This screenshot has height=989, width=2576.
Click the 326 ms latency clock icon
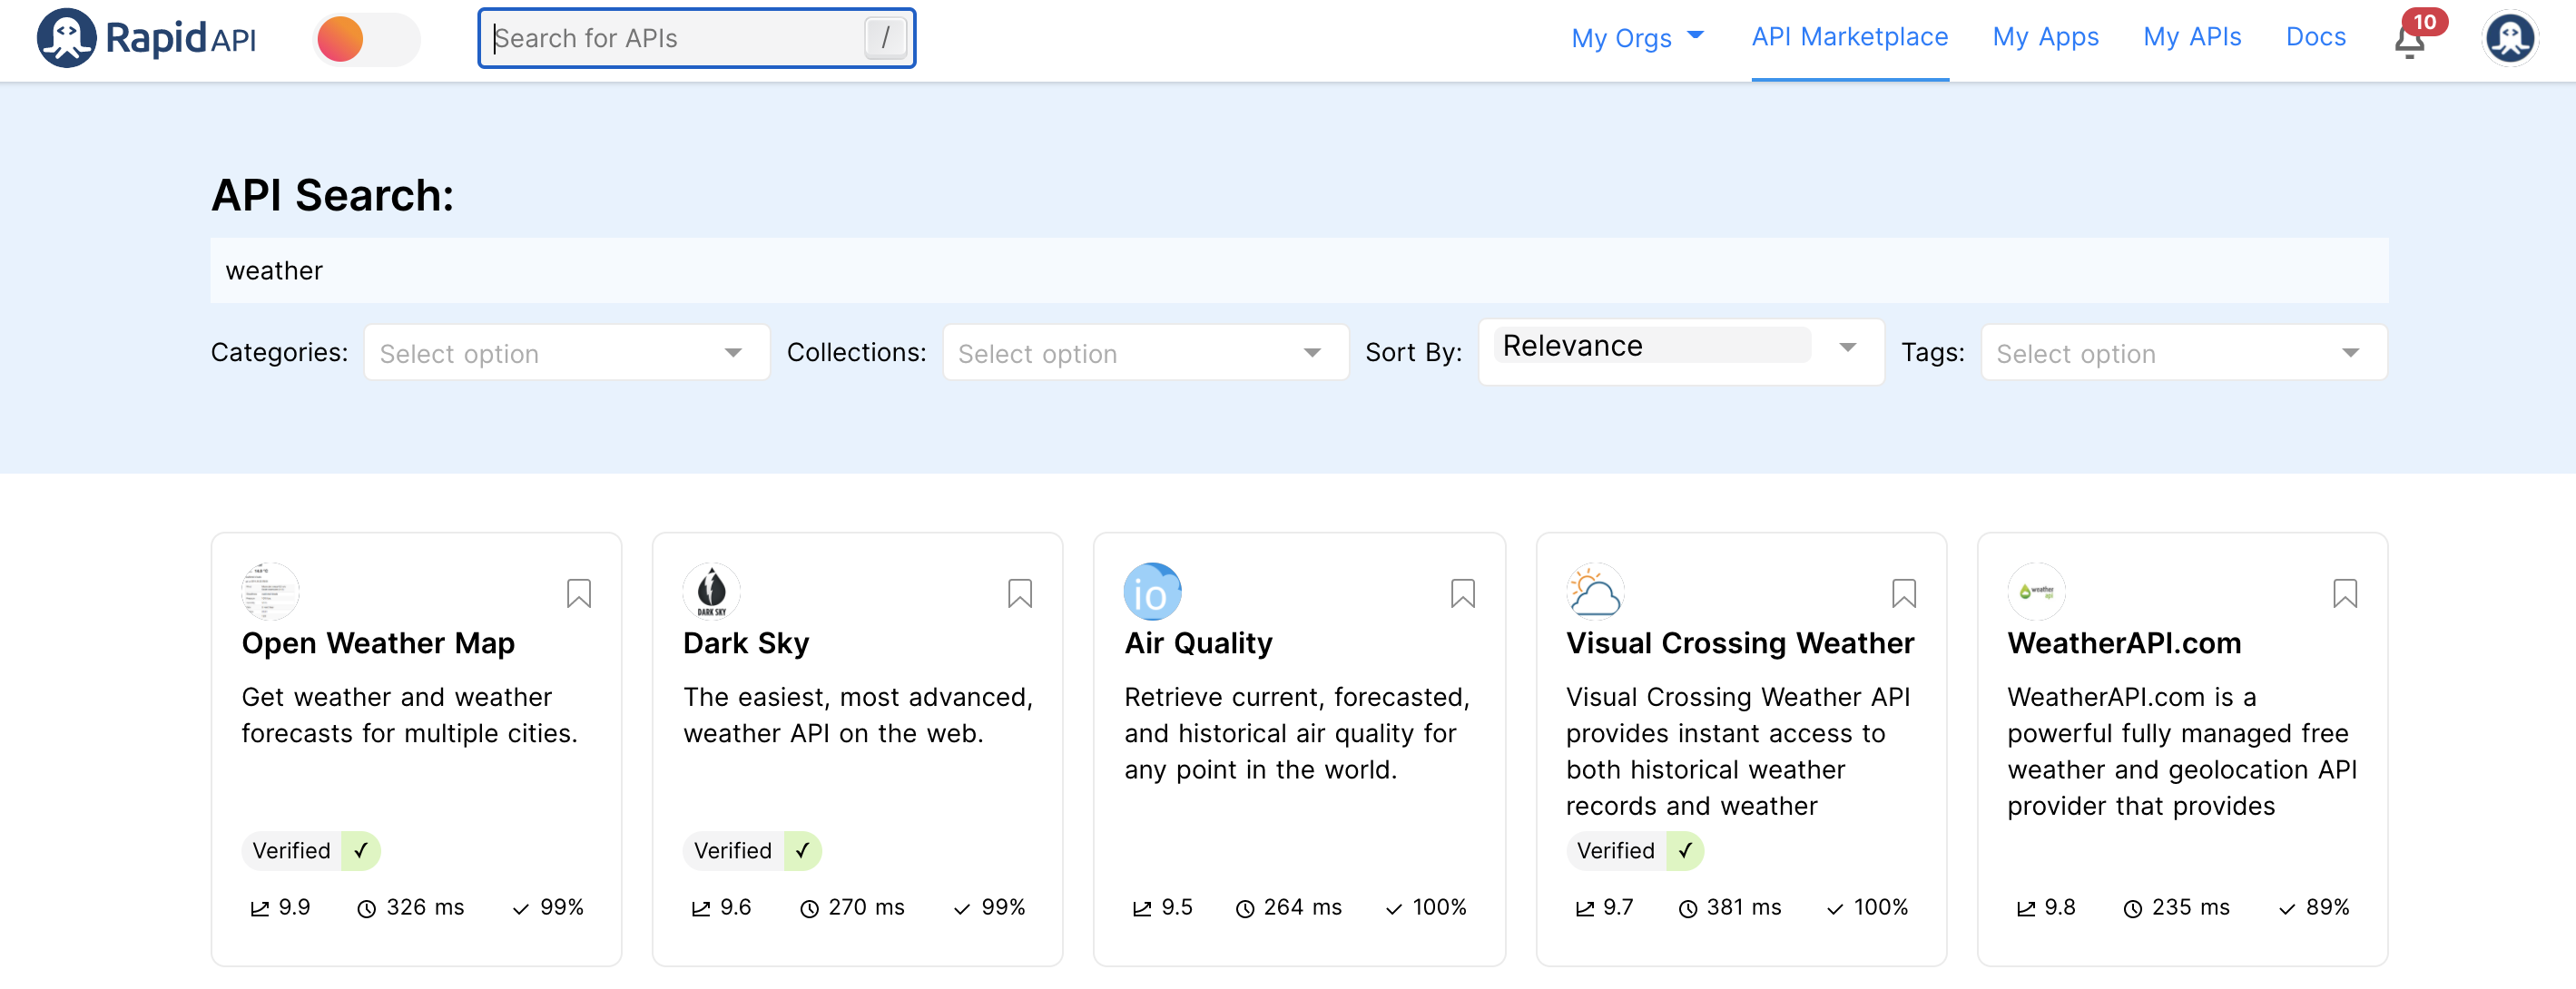tap(367, 908)
